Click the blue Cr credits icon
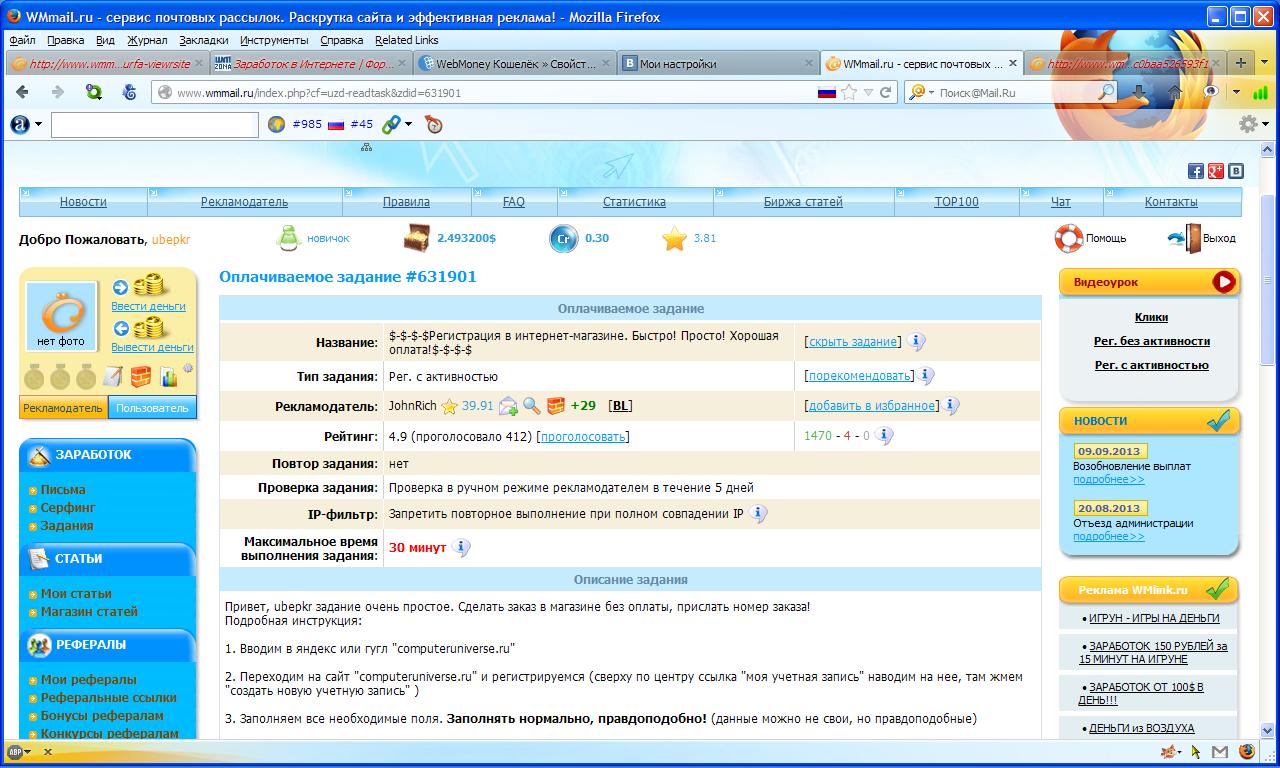This screenshot has height=768, width=1280. (x=563, y=239)
